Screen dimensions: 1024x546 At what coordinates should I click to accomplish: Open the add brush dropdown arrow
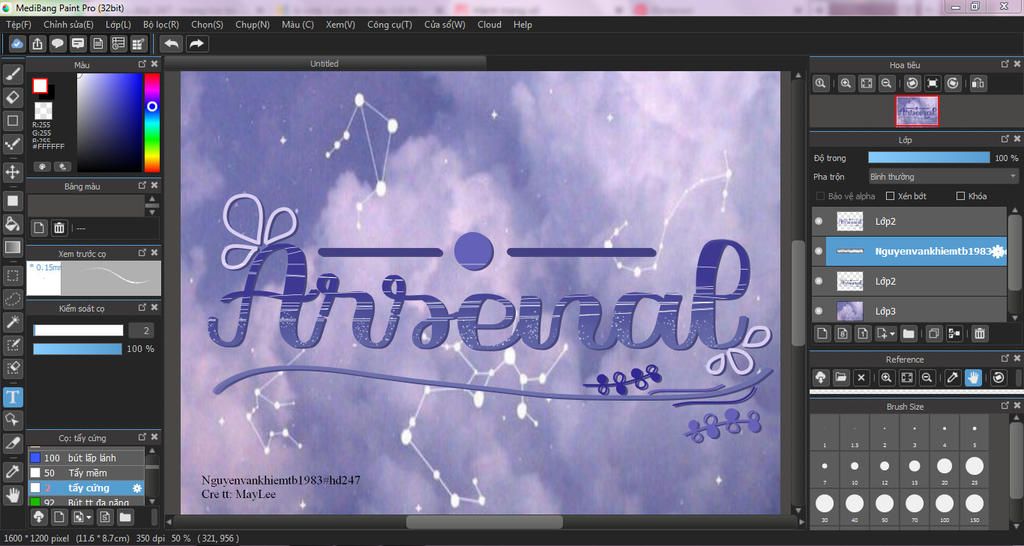(89, 518)
